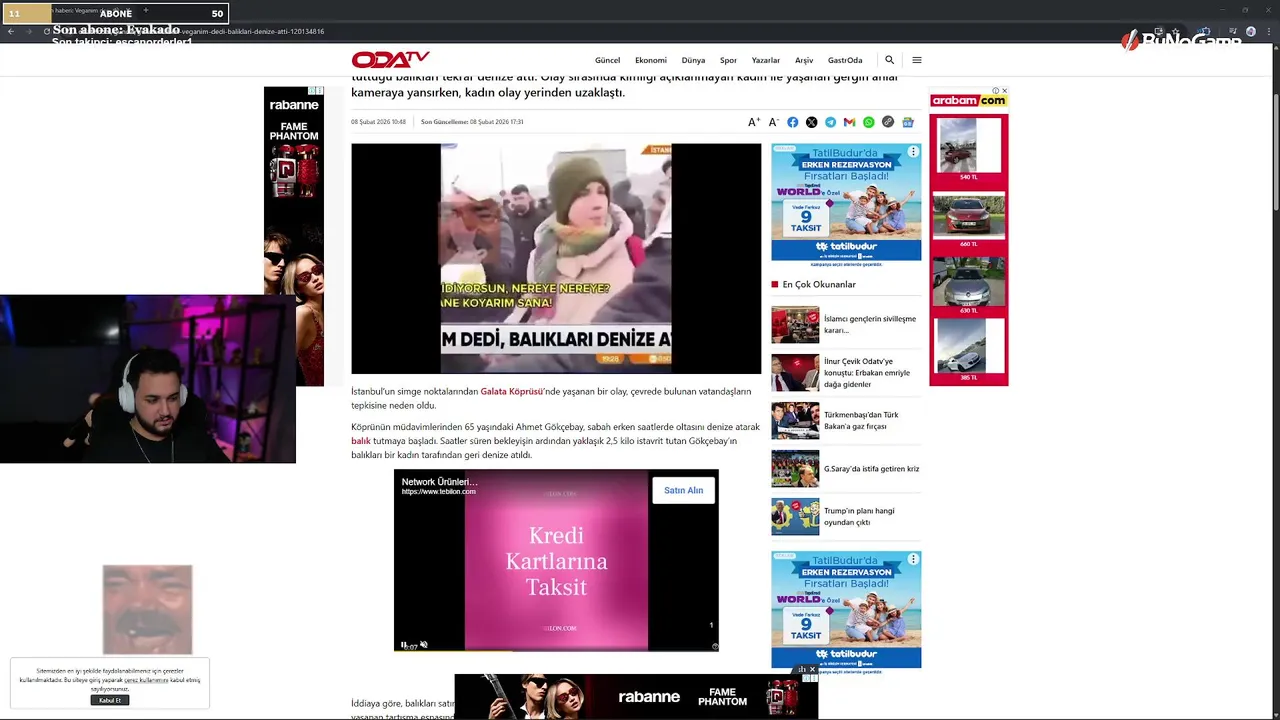Click the En Çok Okunanlar heading
This screenshot has height=720, width=1280.
[819, 284]
